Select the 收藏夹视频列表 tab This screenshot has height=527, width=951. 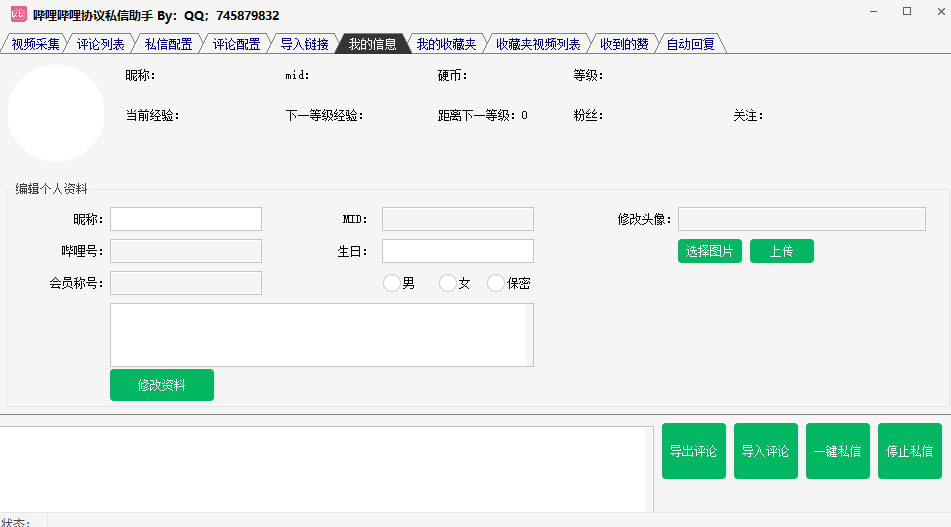coord(537,44)
